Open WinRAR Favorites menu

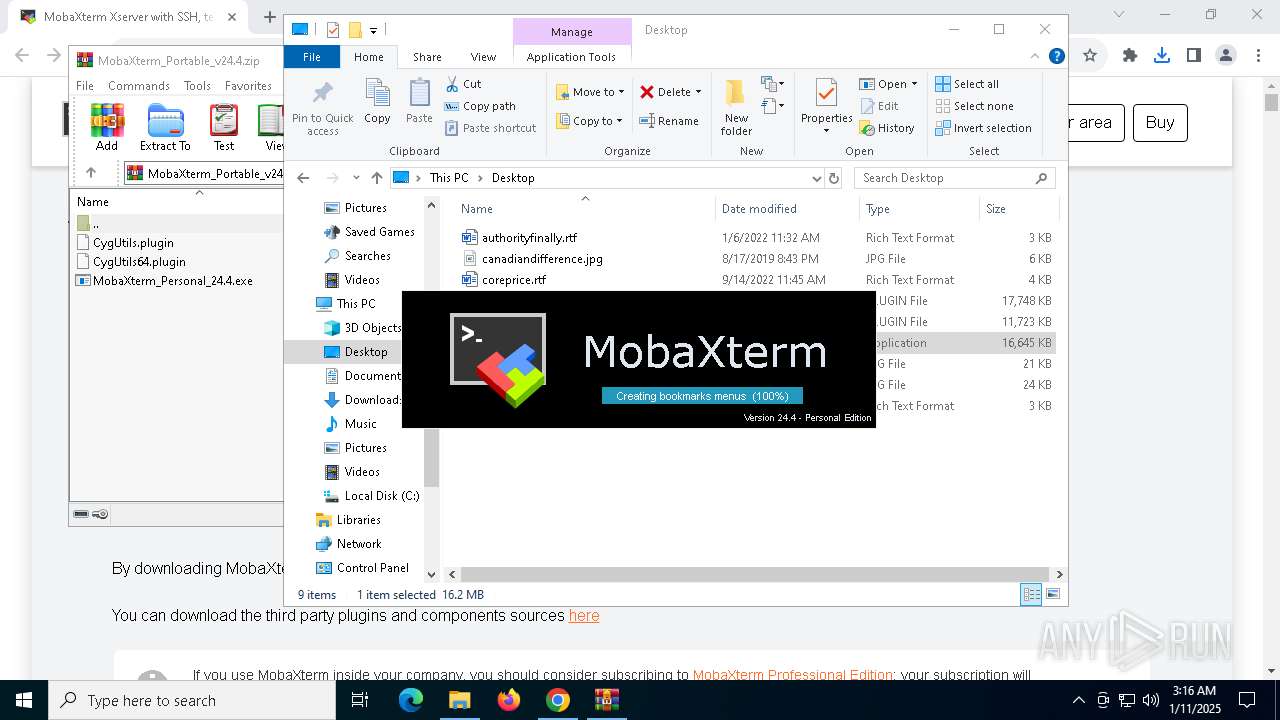[x=248, y=86]
